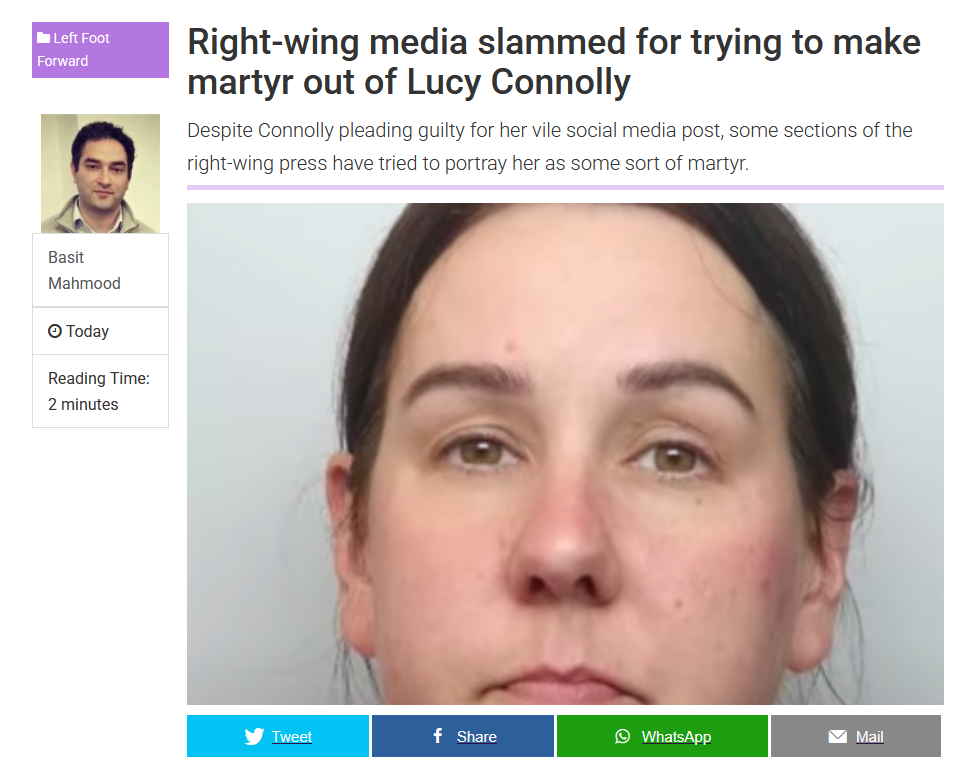Click the Mail link text
957x761 pixels.
870,737
